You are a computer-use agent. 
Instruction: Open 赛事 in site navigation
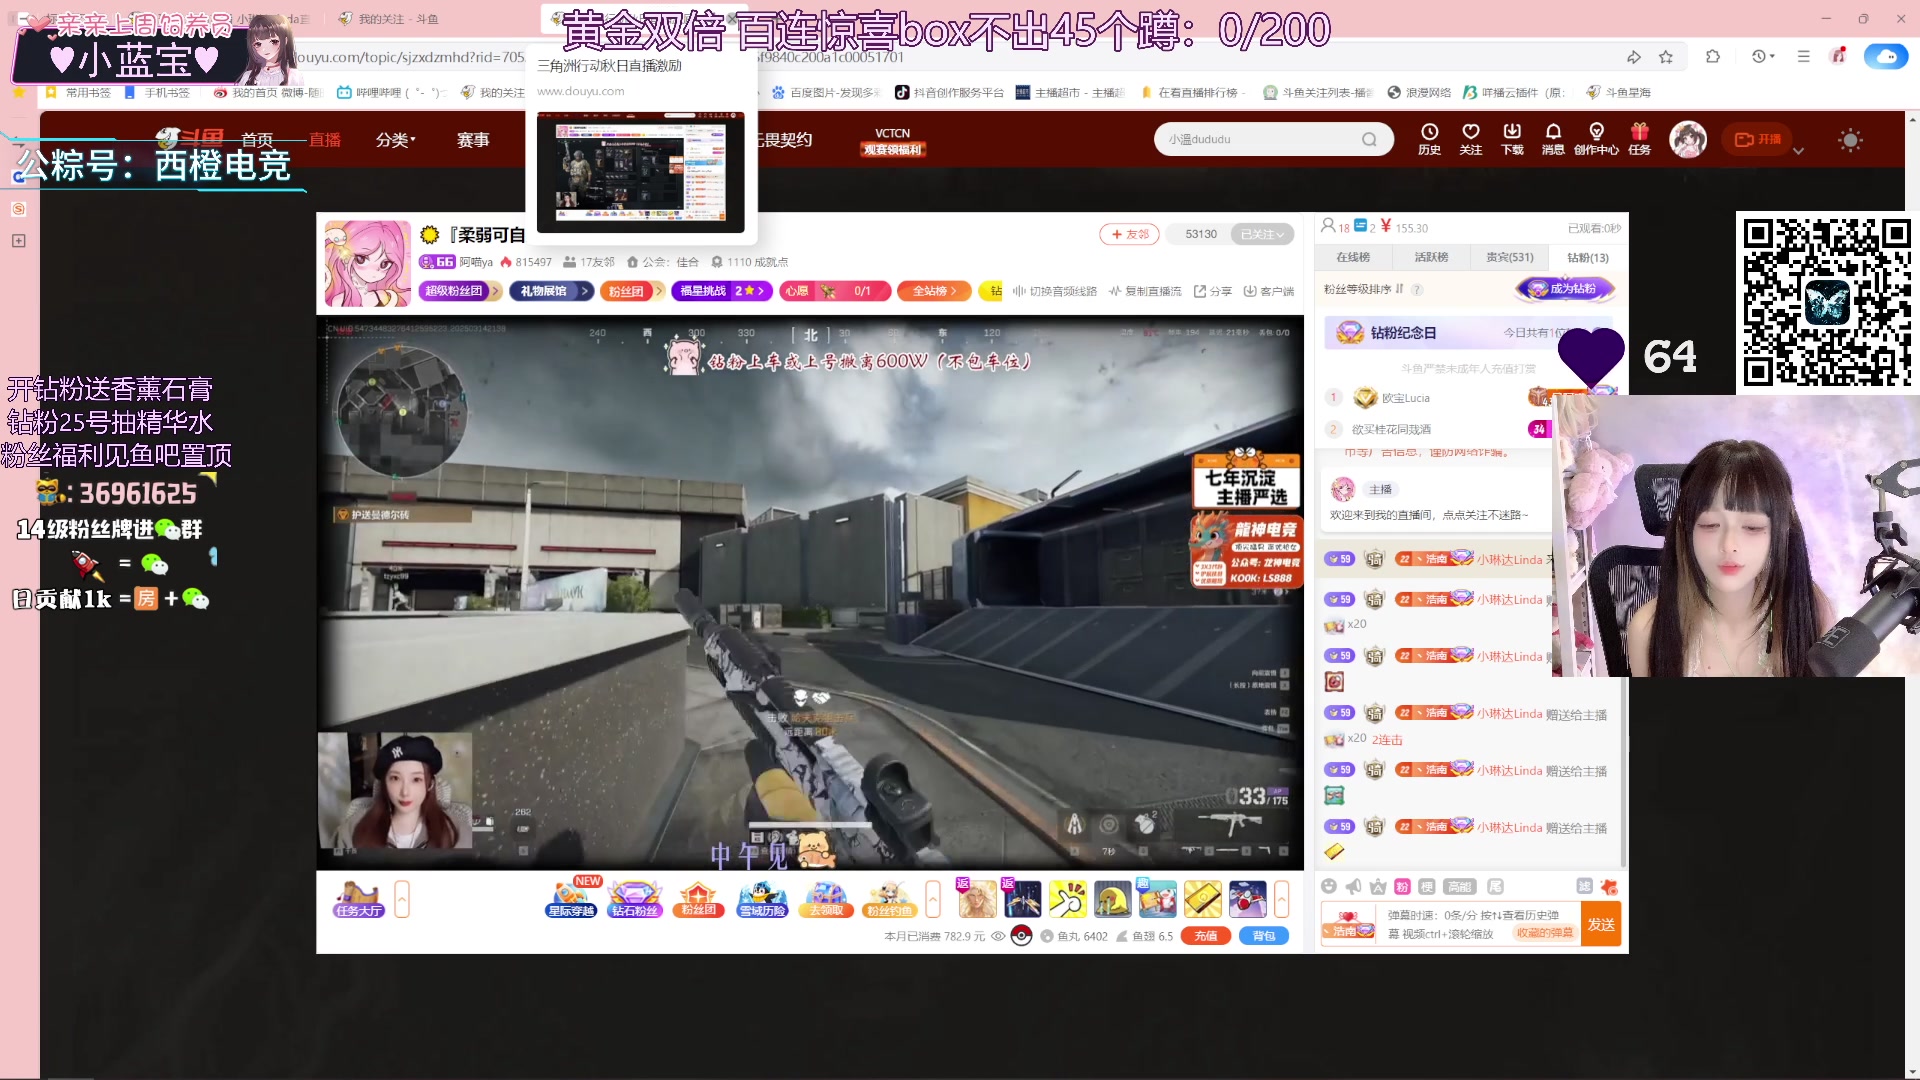click(473, 140)
